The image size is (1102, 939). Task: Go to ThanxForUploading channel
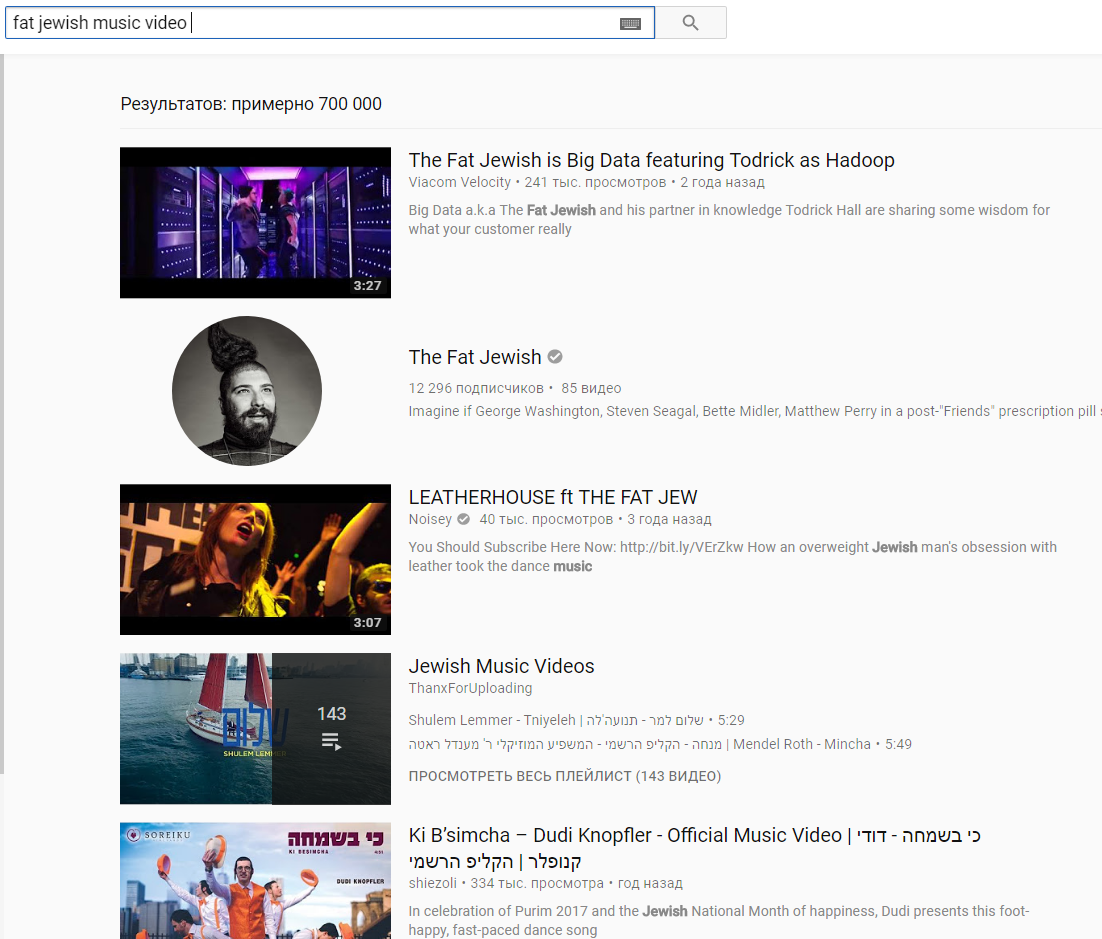coord(470,688)
